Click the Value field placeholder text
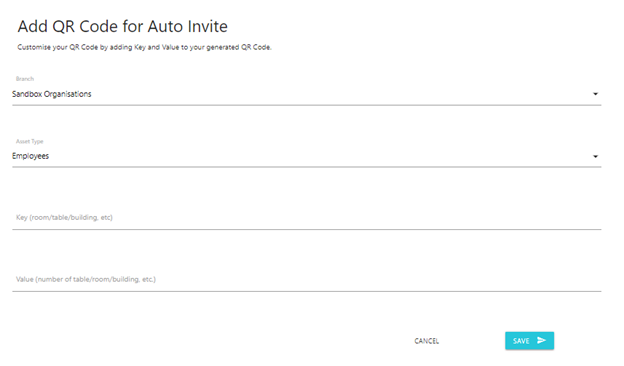 point(86,279)
